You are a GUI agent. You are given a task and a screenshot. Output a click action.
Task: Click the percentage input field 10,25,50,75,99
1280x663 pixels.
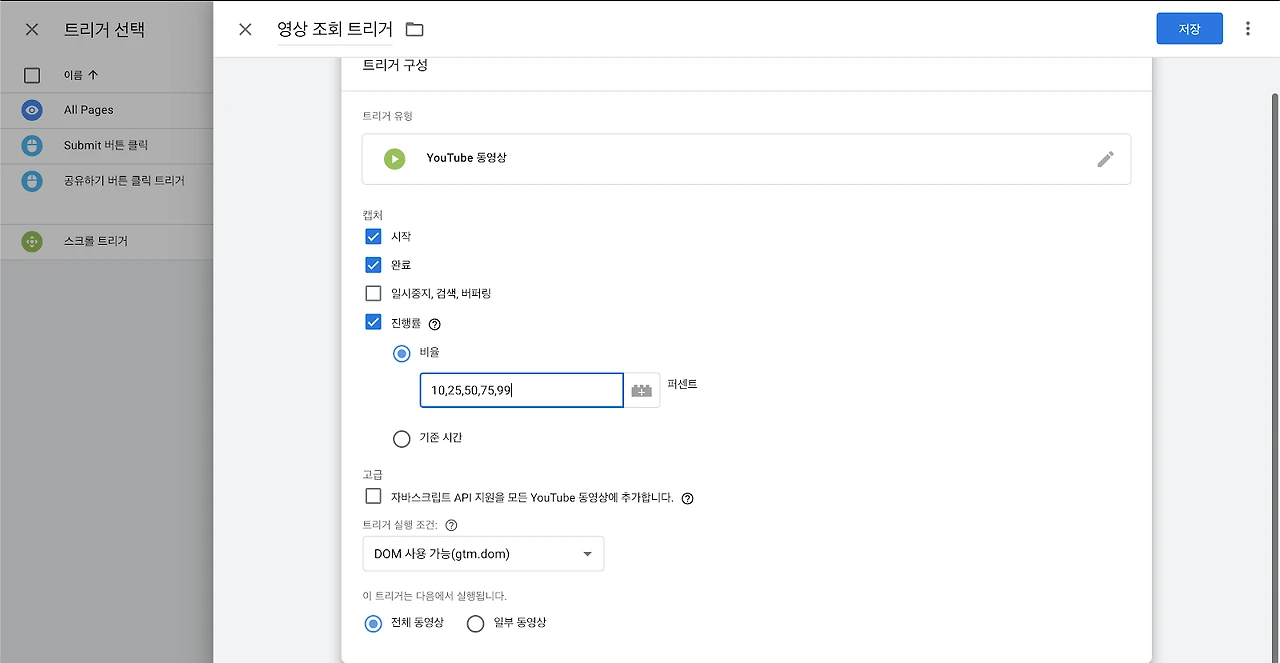[521, 390]
